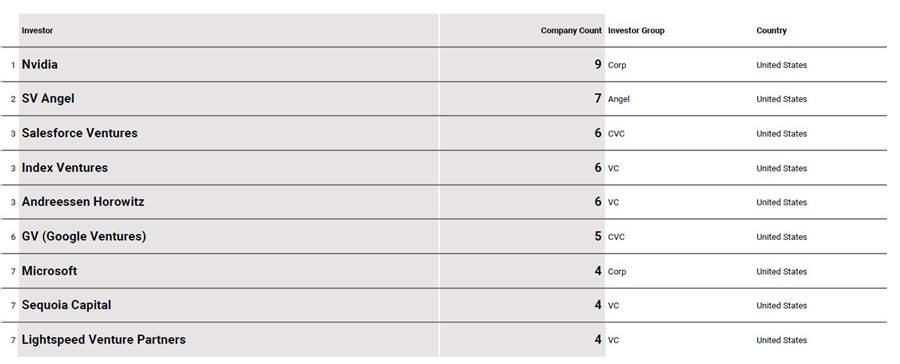This screenshot has height=364, width=900.
Task: Select Salesforce Ventures in the list
Action: pyautogui.click(x=80, y=133)
